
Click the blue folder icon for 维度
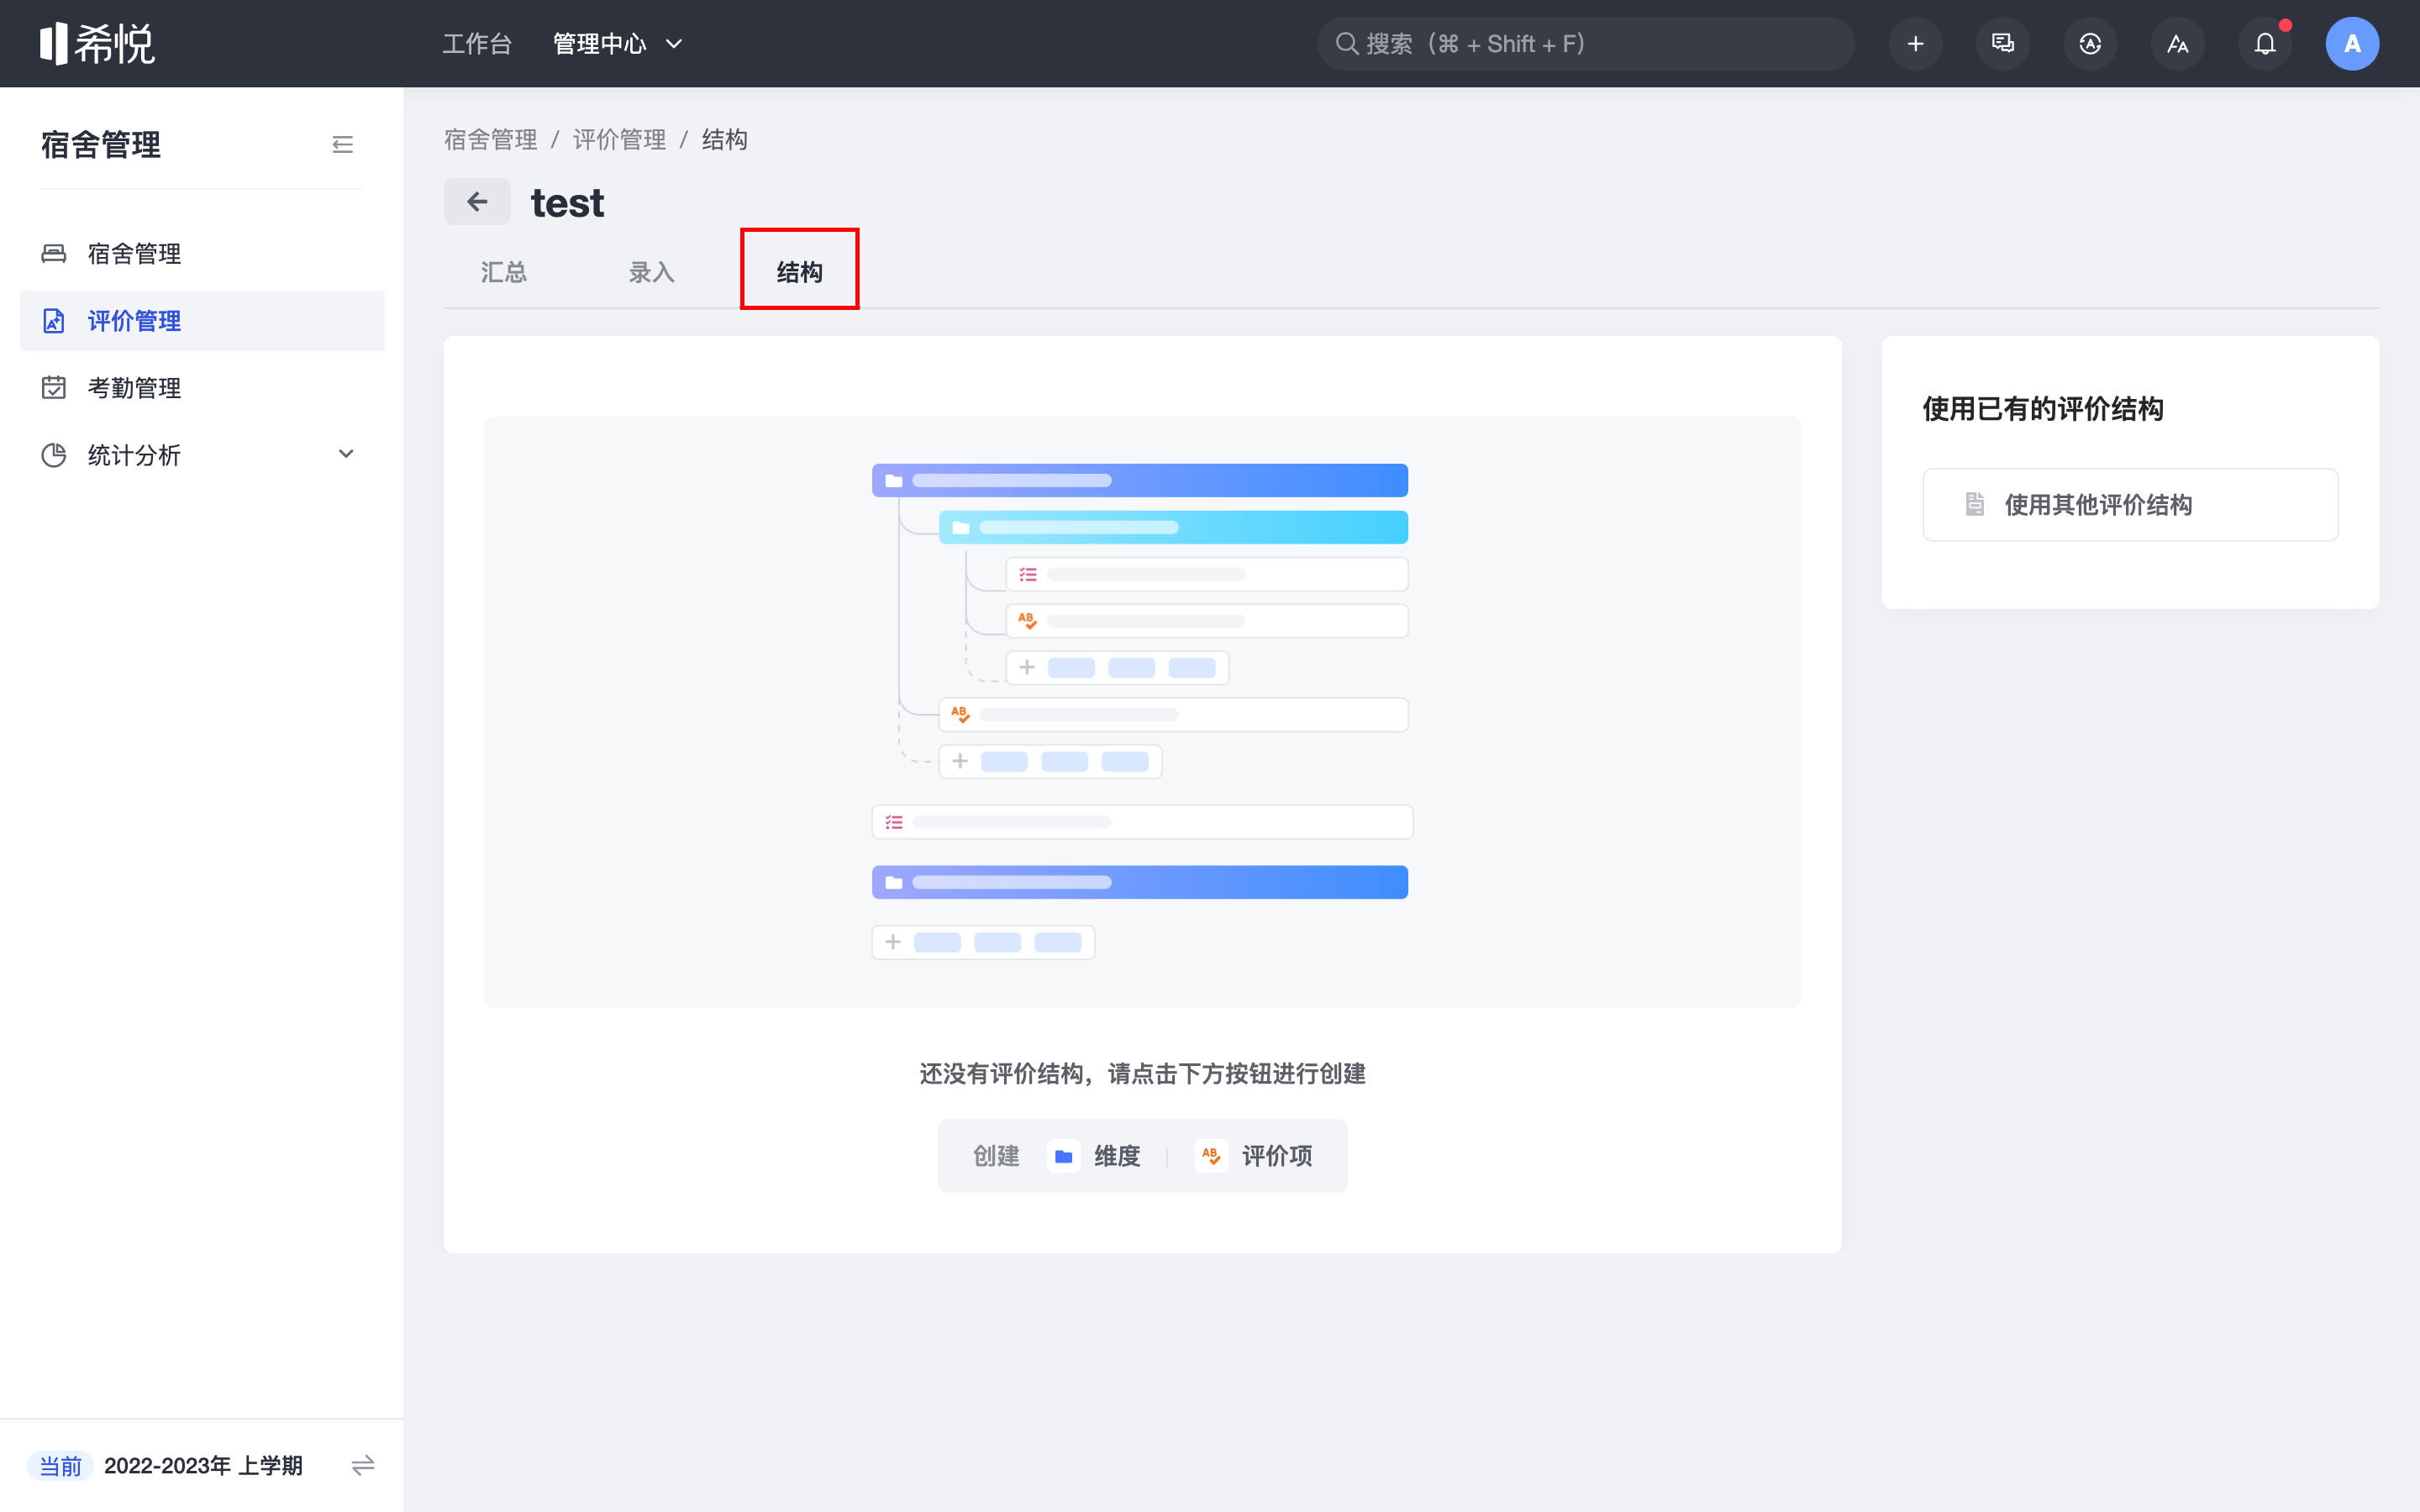pyautogui.click(x=1063, y=1156)
